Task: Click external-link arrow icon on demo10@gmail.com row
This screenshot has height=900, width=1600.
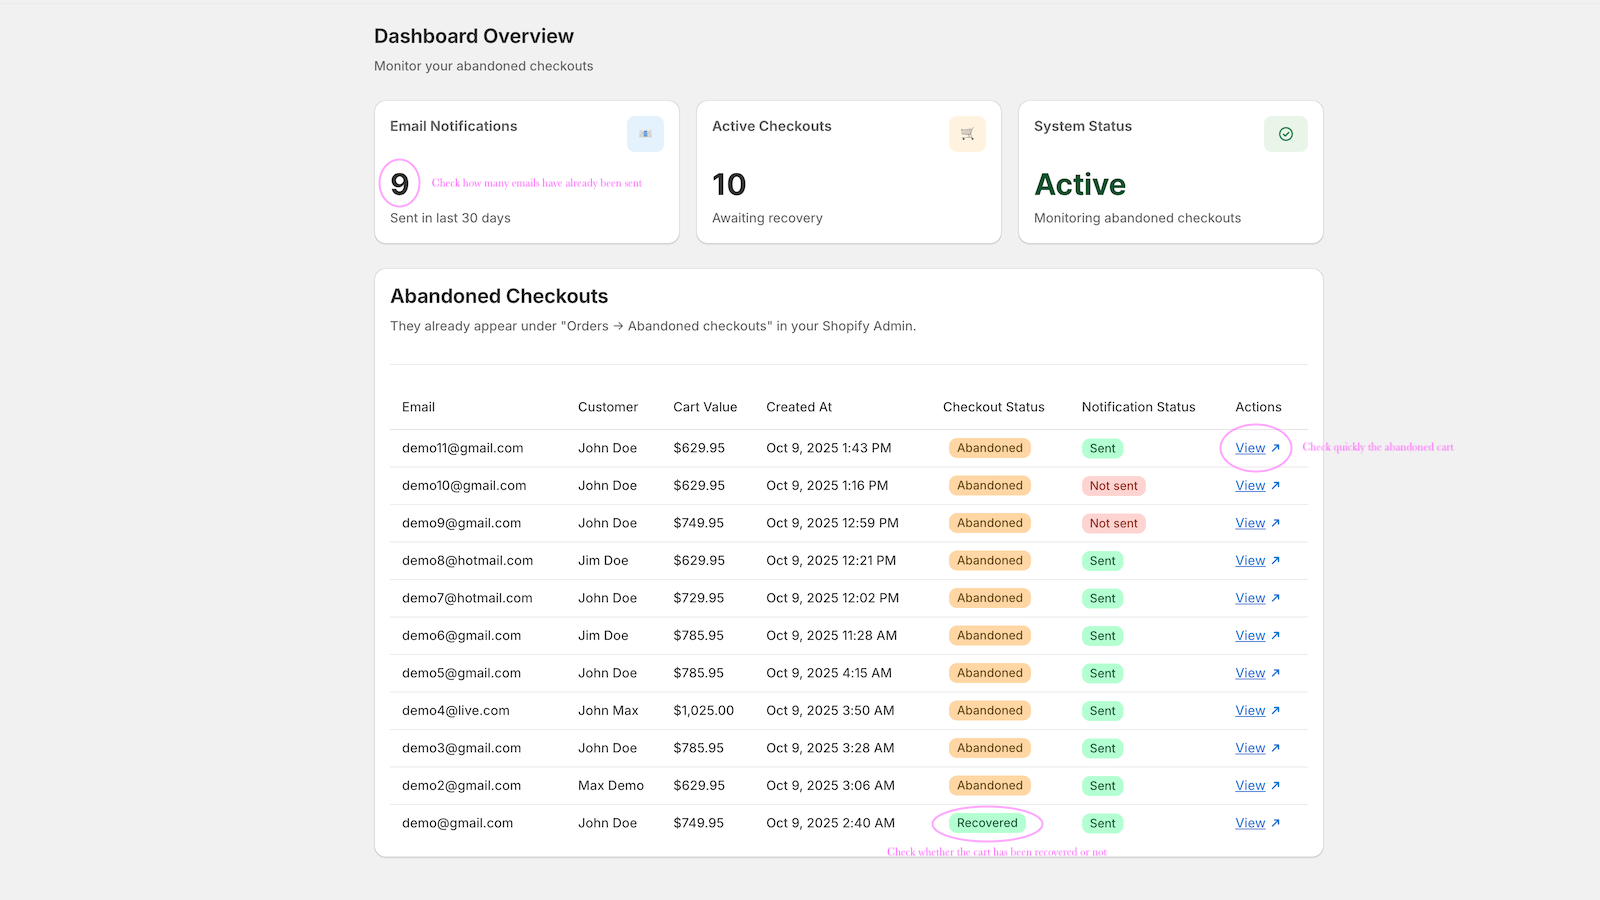Action: (1275, 486)
